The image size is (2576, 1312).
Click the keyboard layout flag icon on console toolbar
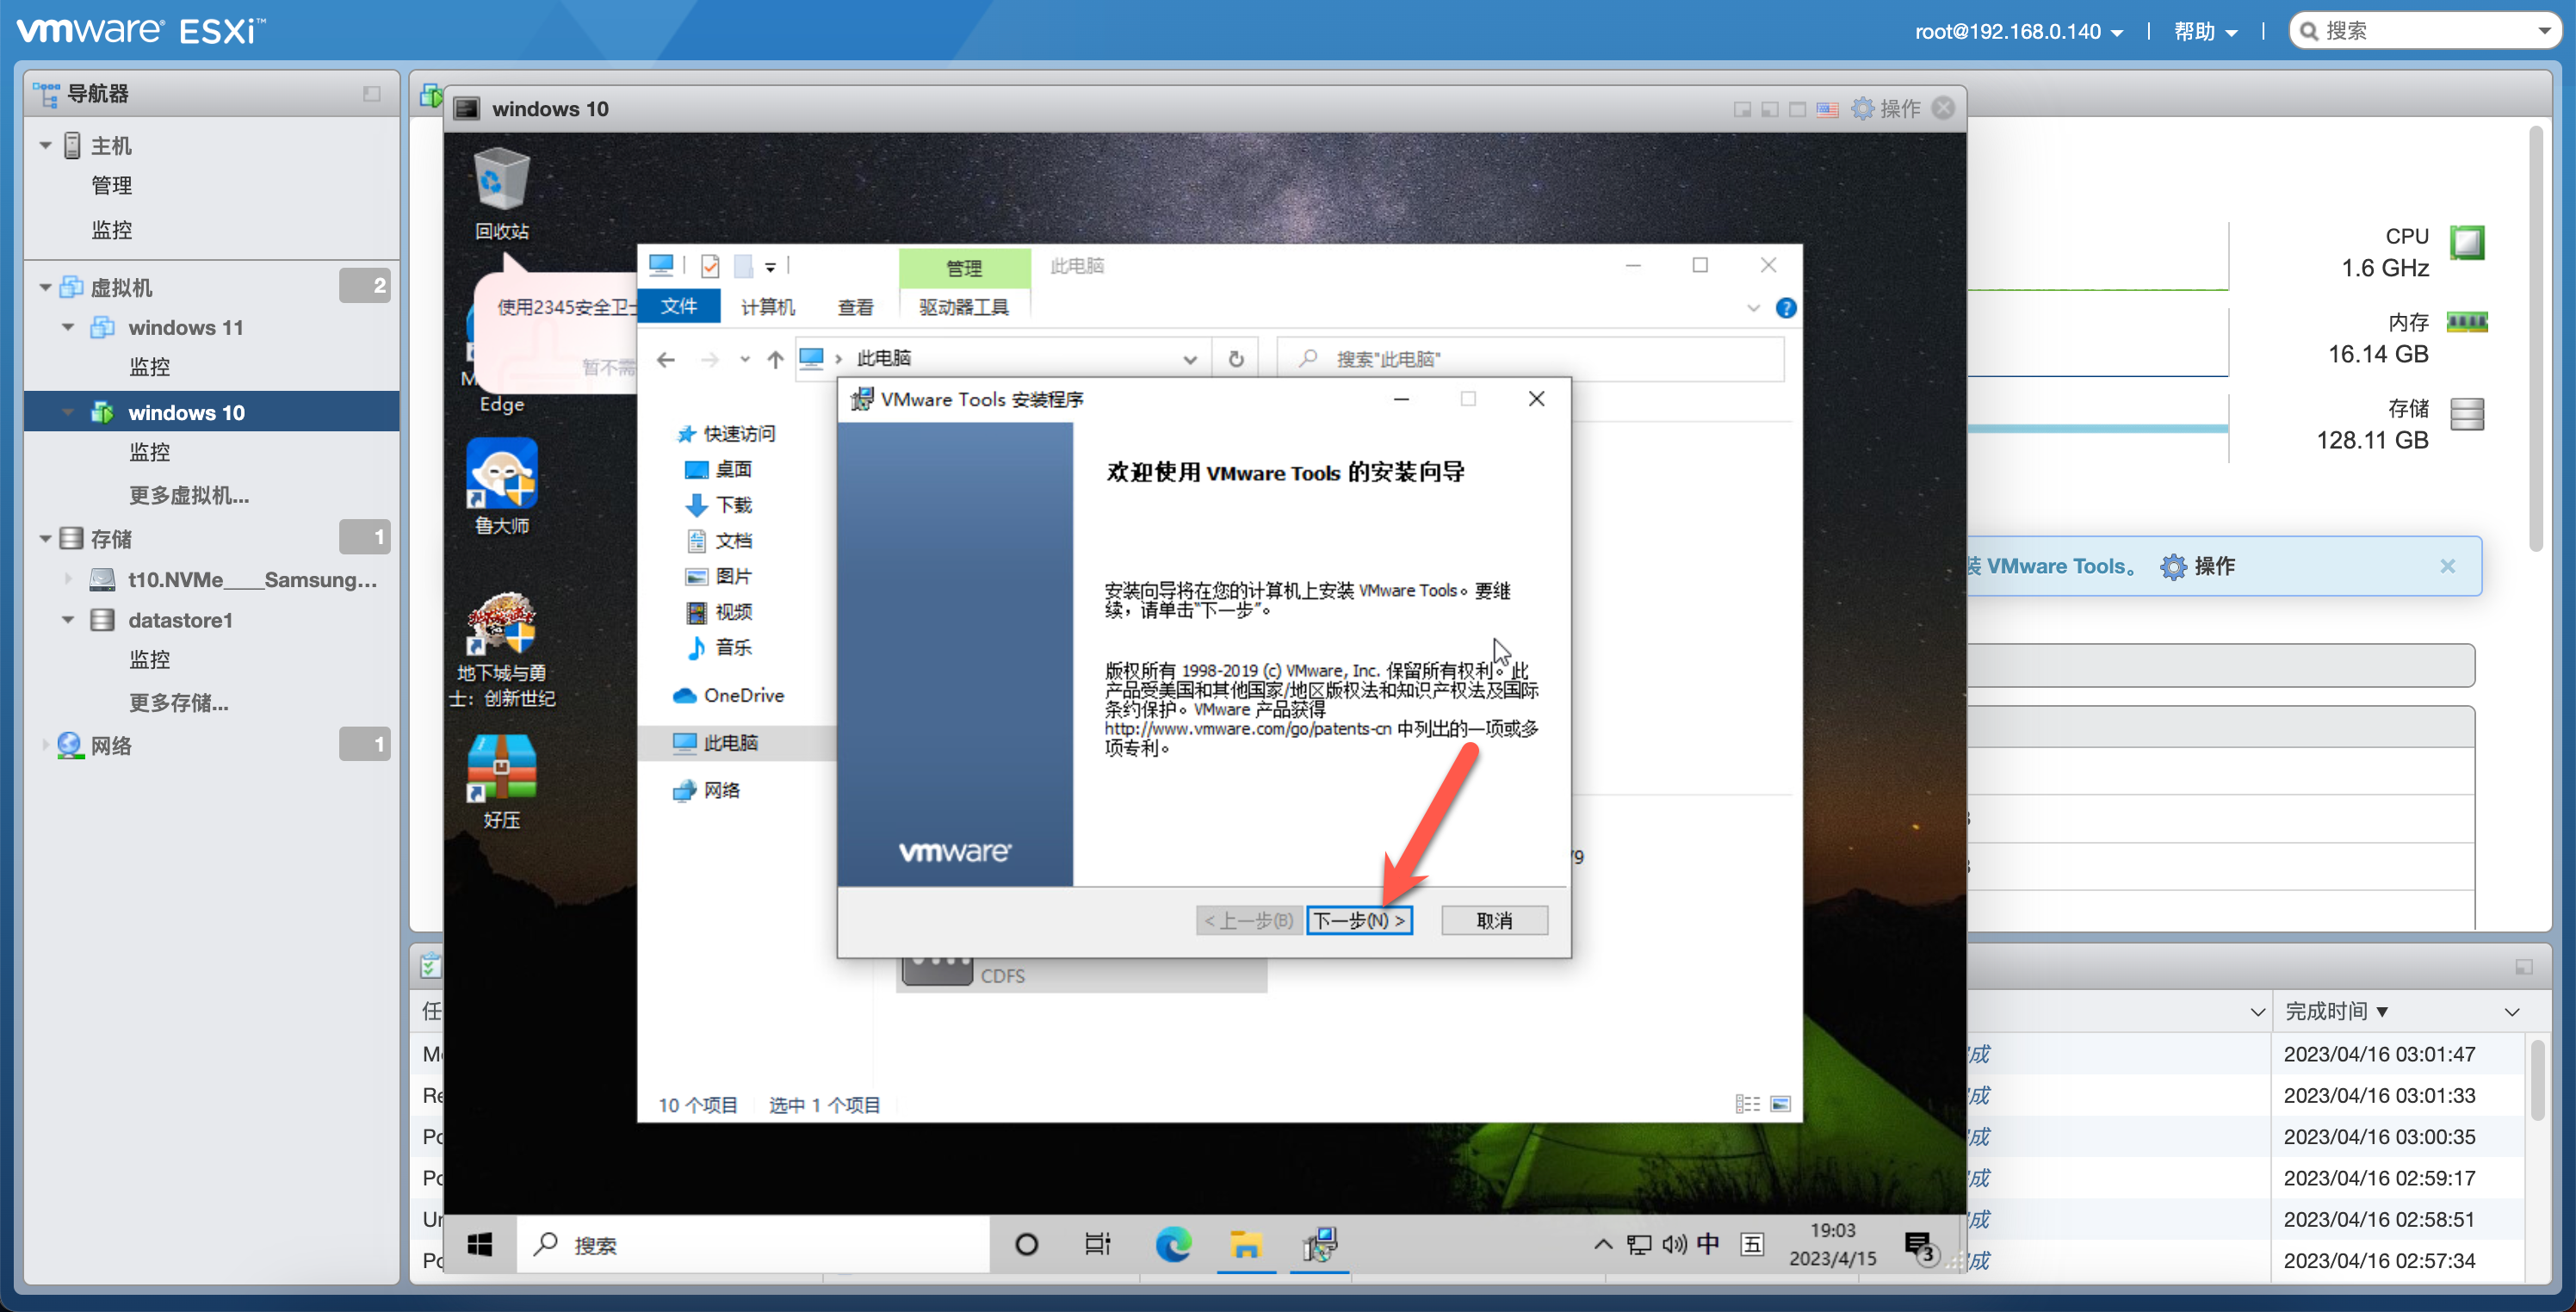[x=1828, y=110]
